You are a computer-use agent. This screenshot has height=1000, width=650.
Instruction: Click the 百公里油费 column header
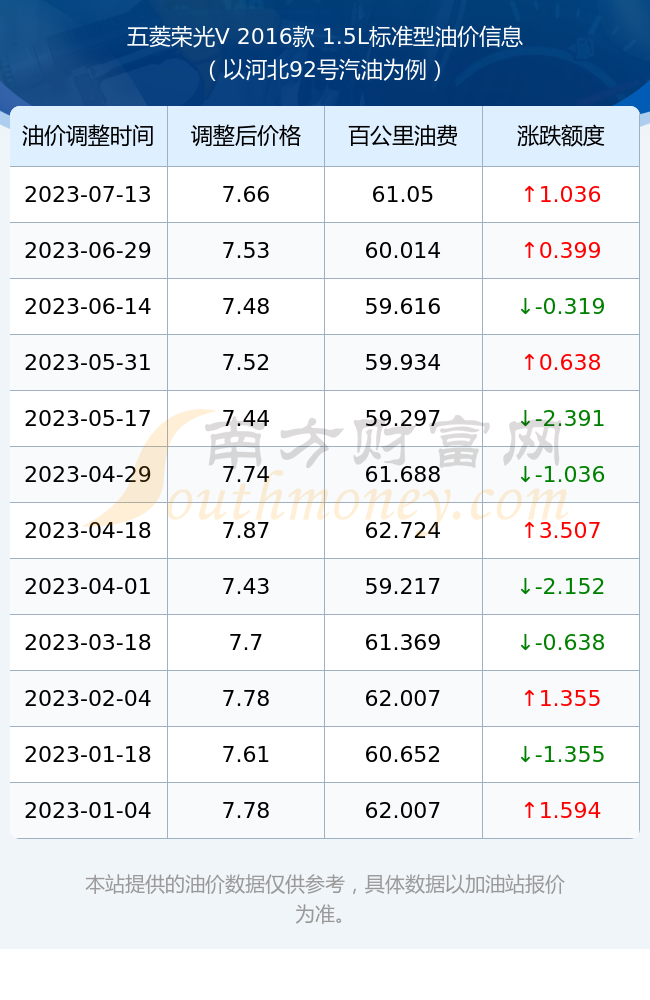[403, 136]
